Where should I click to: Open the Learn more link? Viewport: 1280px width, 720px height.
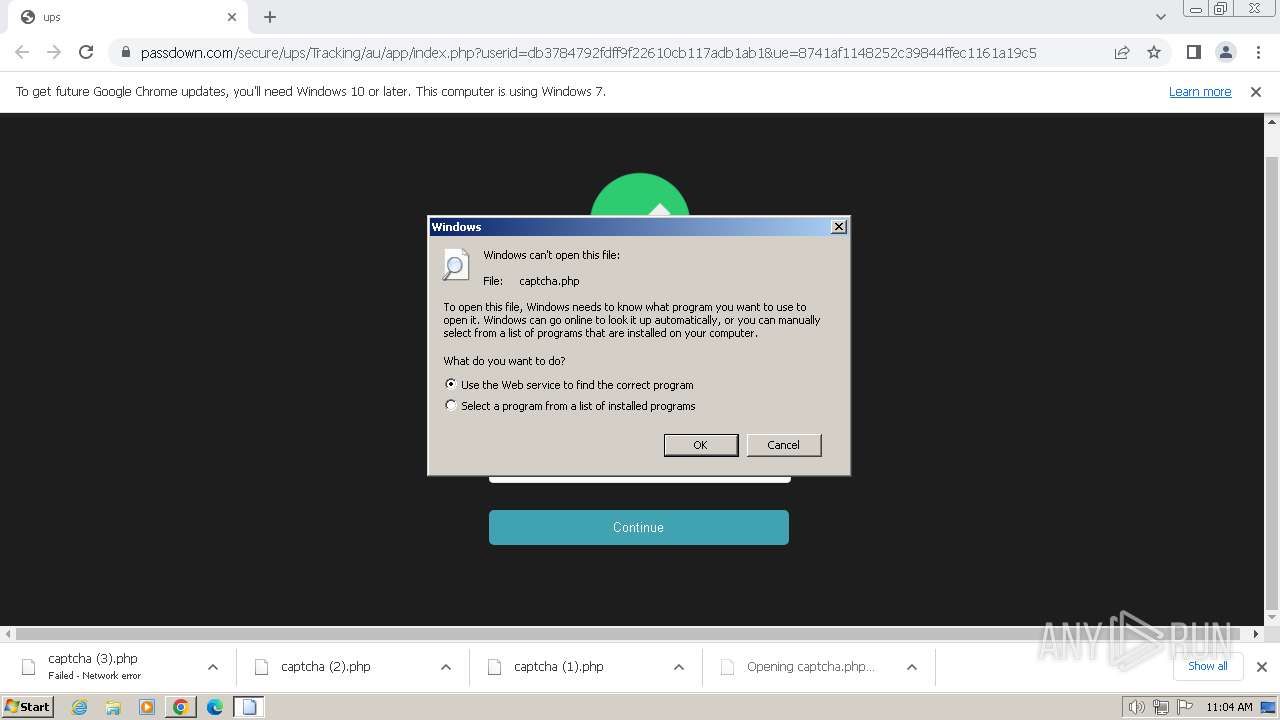point(1200,91)
